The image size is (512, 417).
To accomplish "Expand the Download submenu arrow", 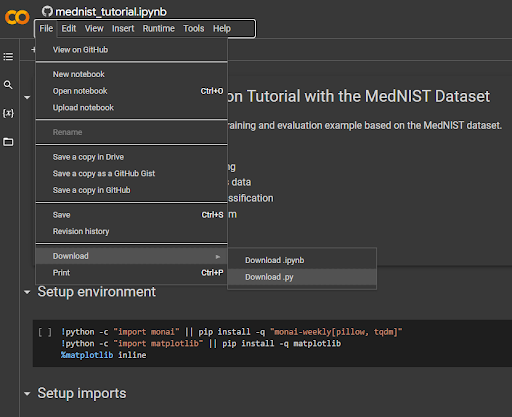I will point(218,256).
